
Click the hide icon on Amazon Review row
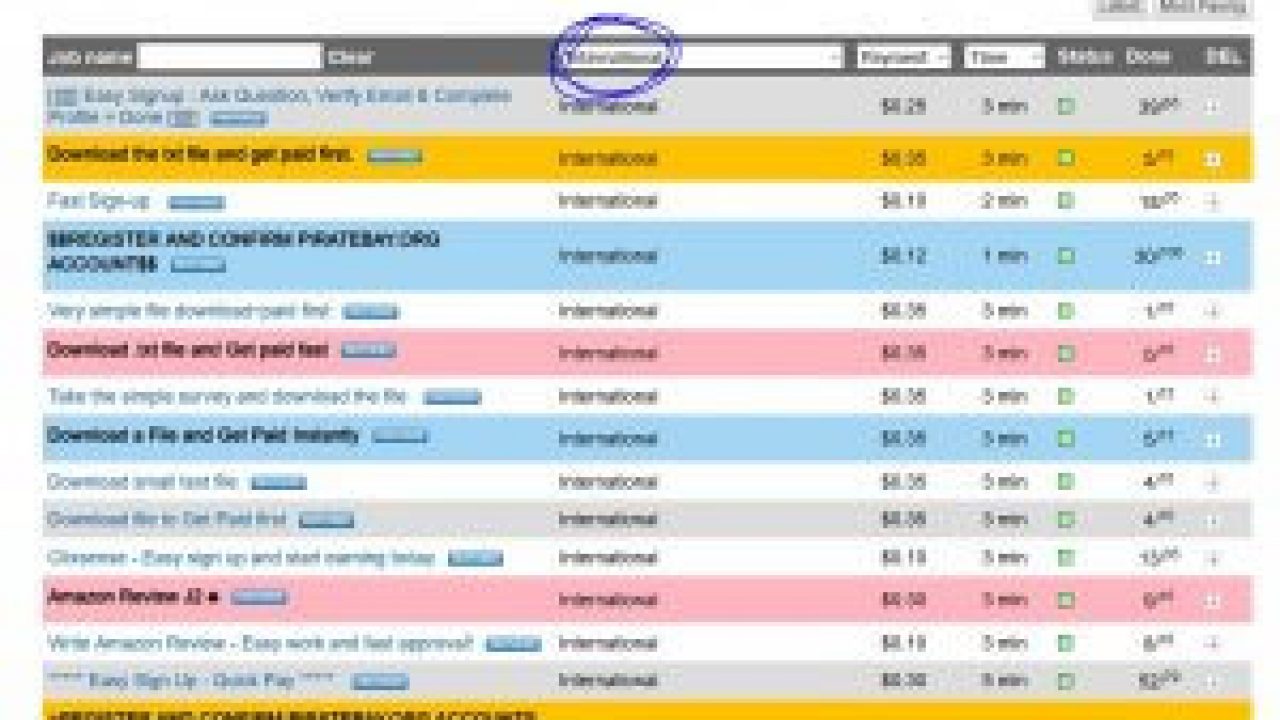click(x=1213, y=601)
